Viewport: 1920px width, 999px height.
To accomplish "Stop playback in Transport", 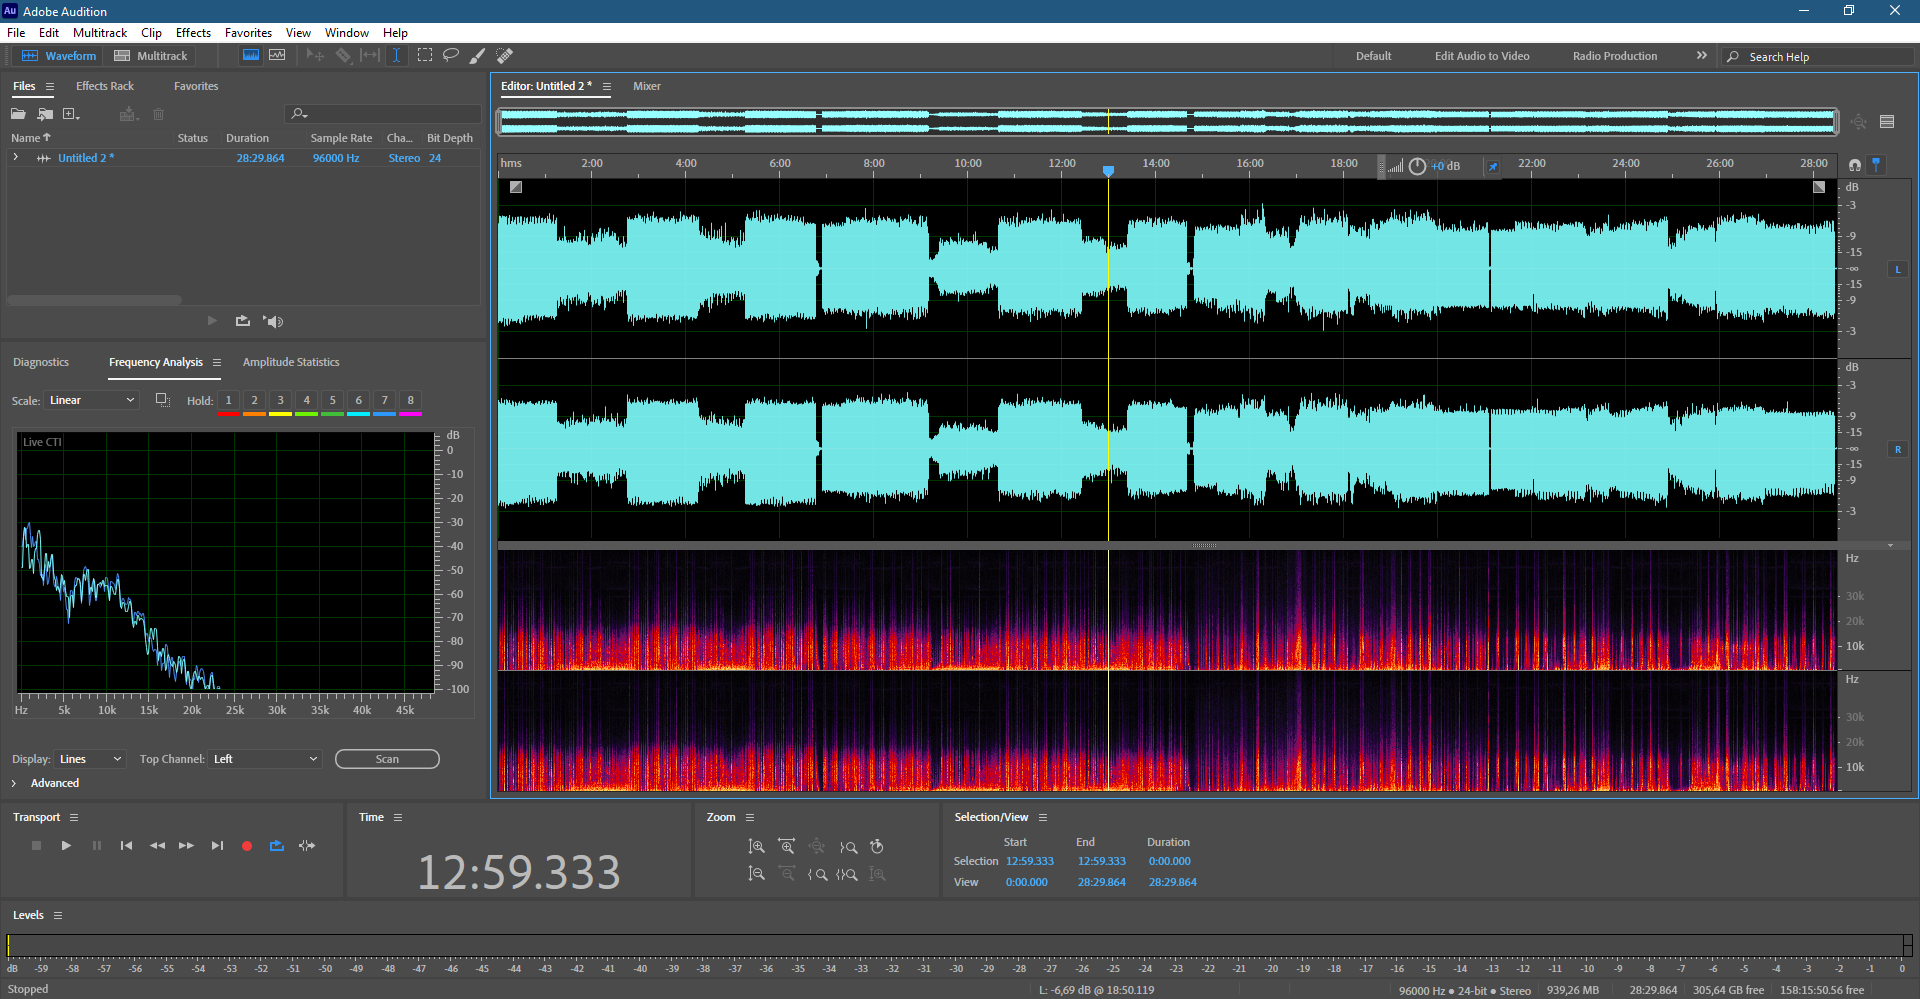I will (x=36, y=846).
